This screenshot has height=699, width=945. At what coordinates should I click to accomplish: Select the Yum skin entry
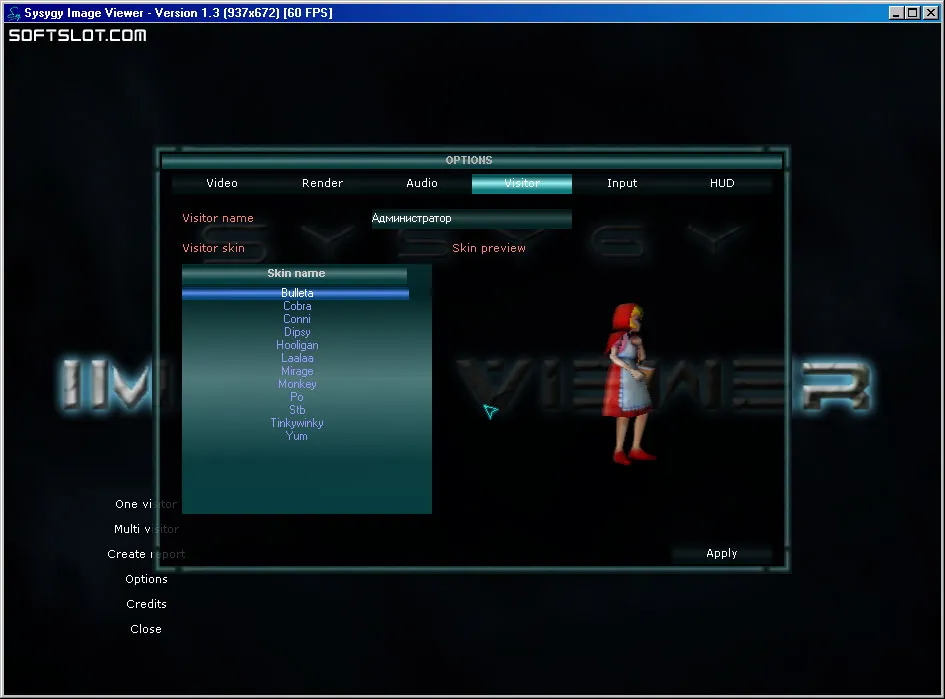pos(297,436)
